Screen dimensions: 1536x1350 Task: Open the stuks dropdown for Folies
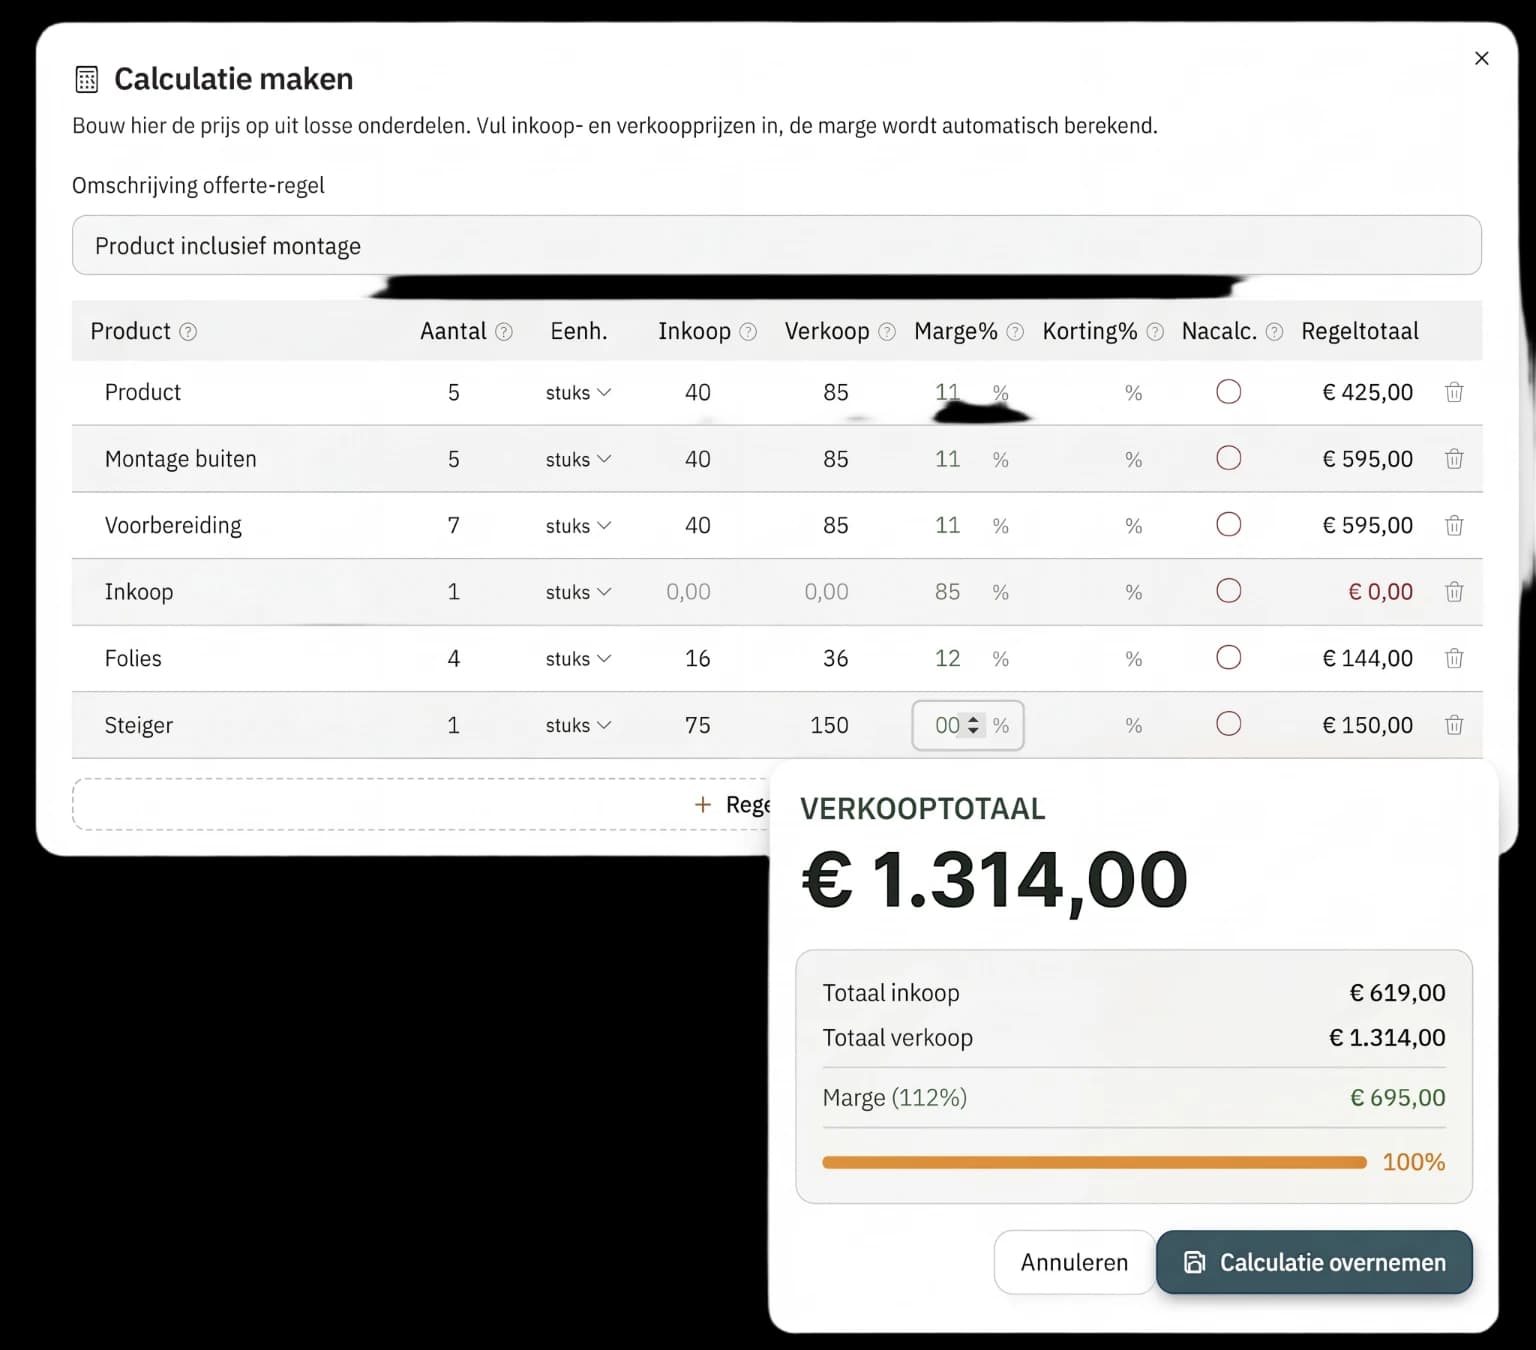[x=578, y=658]
